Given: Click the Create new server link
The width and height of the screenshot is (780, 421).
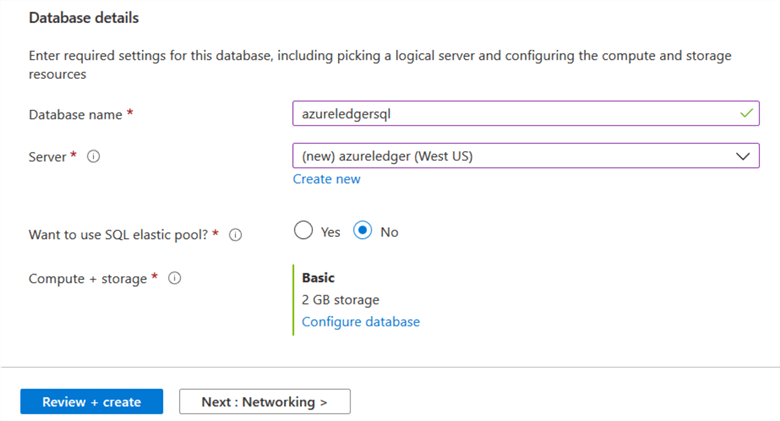Looking at the screenshot, I should click(x=326, y=179).
